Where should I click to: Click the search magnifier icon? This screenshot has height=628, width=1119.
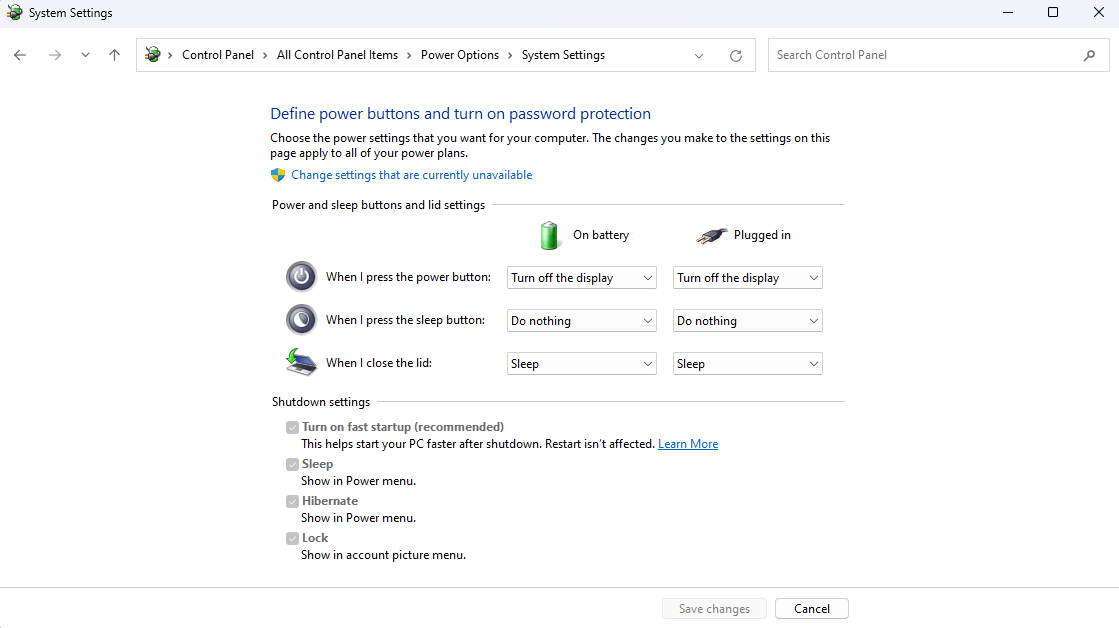tap(1089, 55)
